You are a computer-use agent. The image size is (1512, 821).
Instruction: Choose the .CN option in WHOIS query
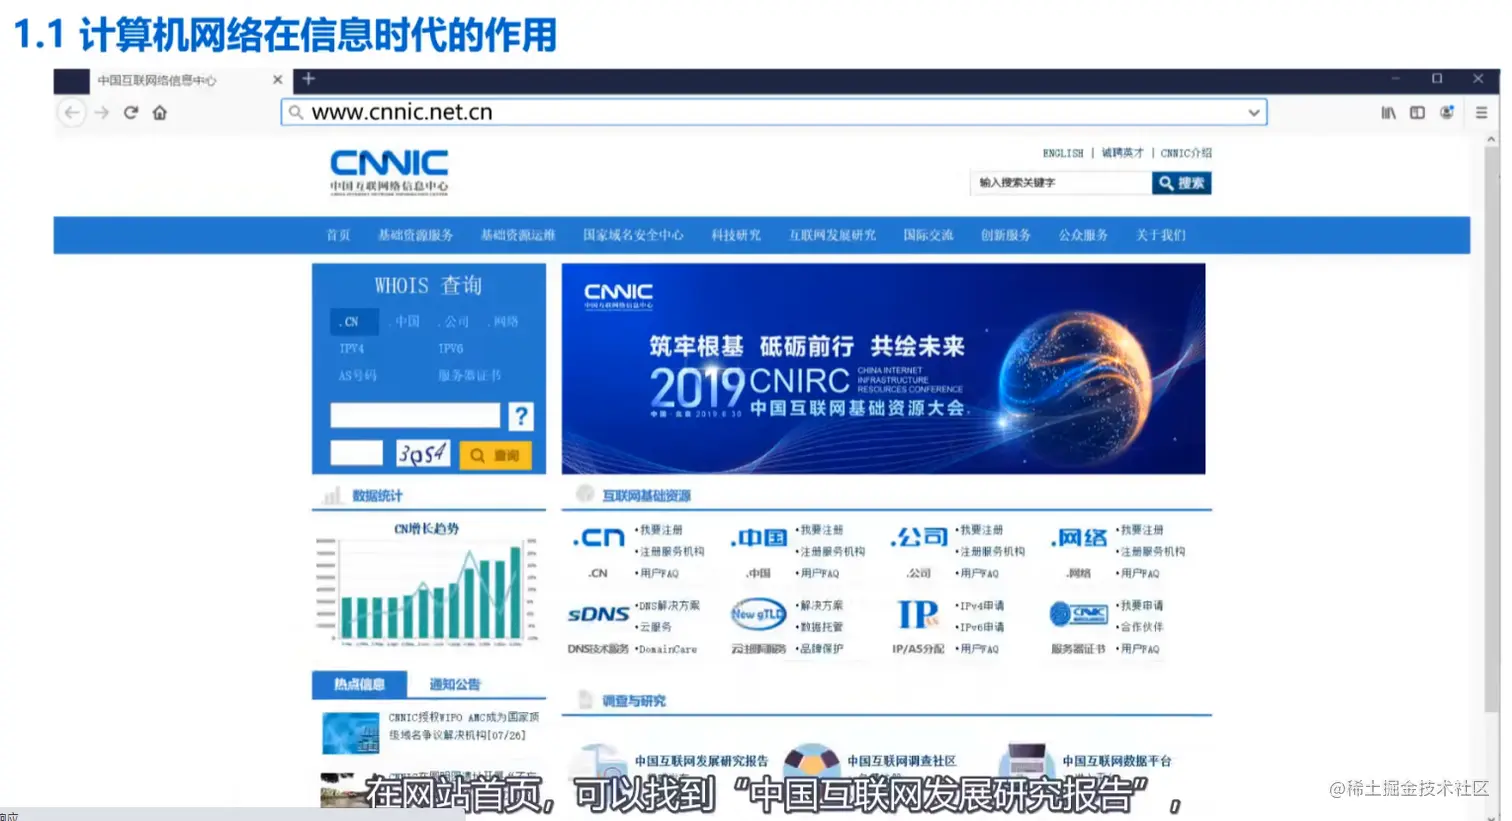354,322
